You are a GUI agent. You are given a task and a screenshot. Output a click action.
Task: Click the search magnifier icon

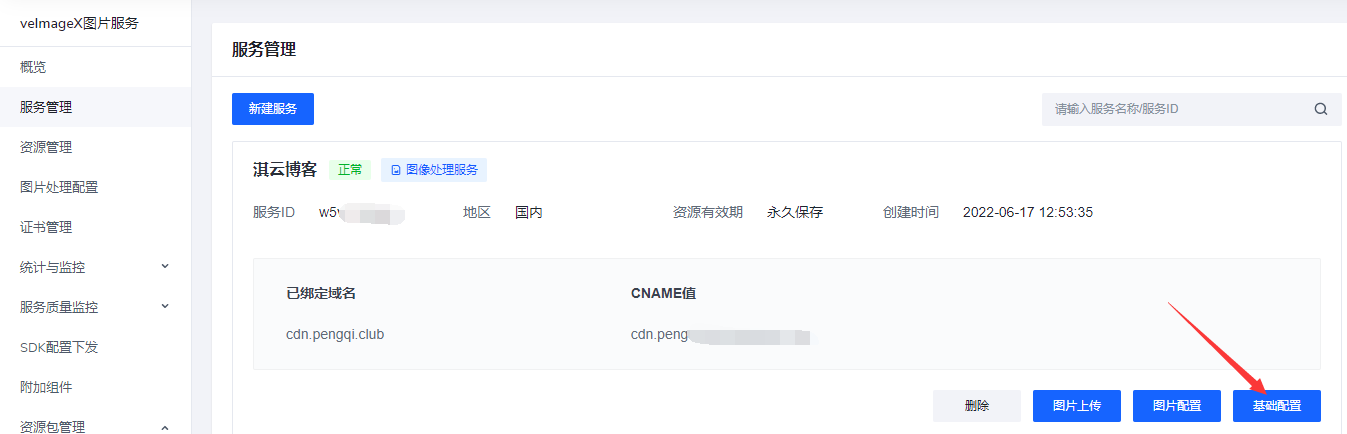1320,109
